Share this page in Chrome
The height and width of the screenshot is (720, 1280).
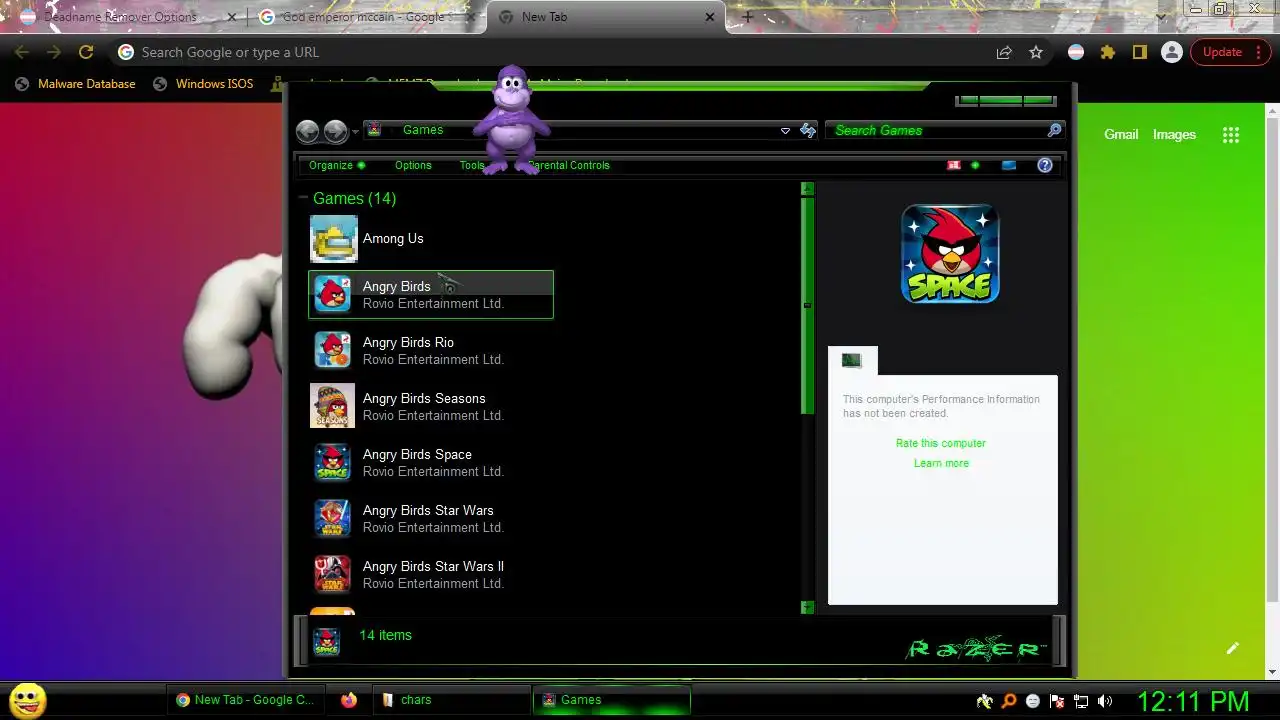[1004, 52]
